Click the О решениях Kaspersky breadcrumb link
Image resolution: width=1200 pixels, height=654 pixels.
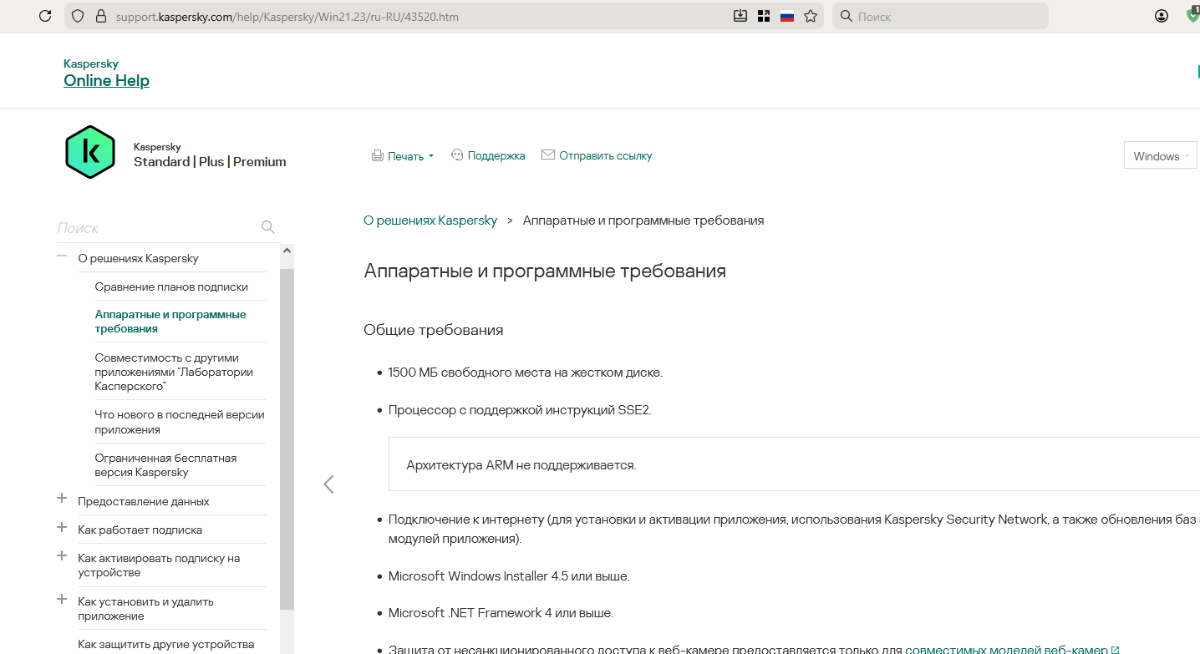coord(430,220)
